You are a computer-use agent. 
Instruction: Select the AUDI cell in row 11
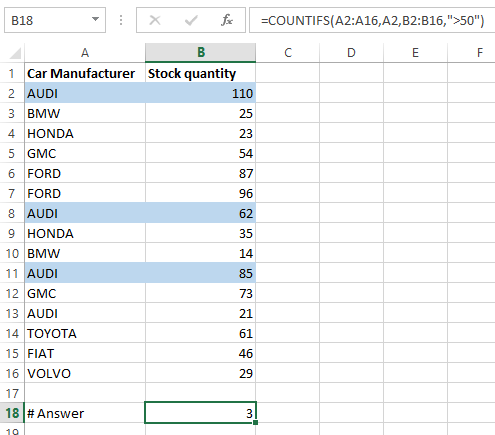point(85,273)
